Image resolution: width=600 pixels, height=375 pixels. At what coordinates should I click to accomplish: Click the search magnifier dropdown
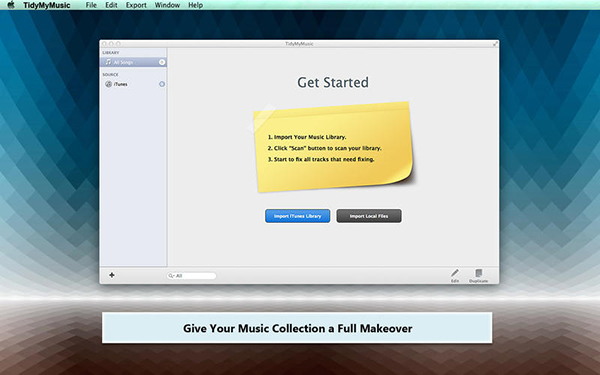pos(171,276)
